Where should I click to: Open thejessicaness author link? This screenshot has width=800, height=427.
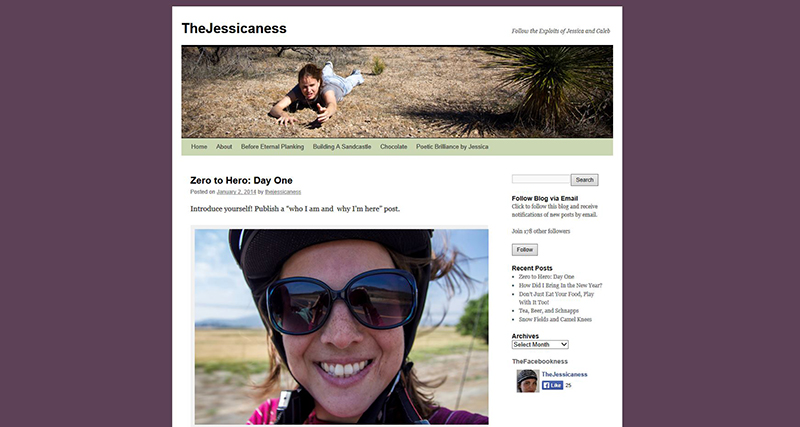283,192
